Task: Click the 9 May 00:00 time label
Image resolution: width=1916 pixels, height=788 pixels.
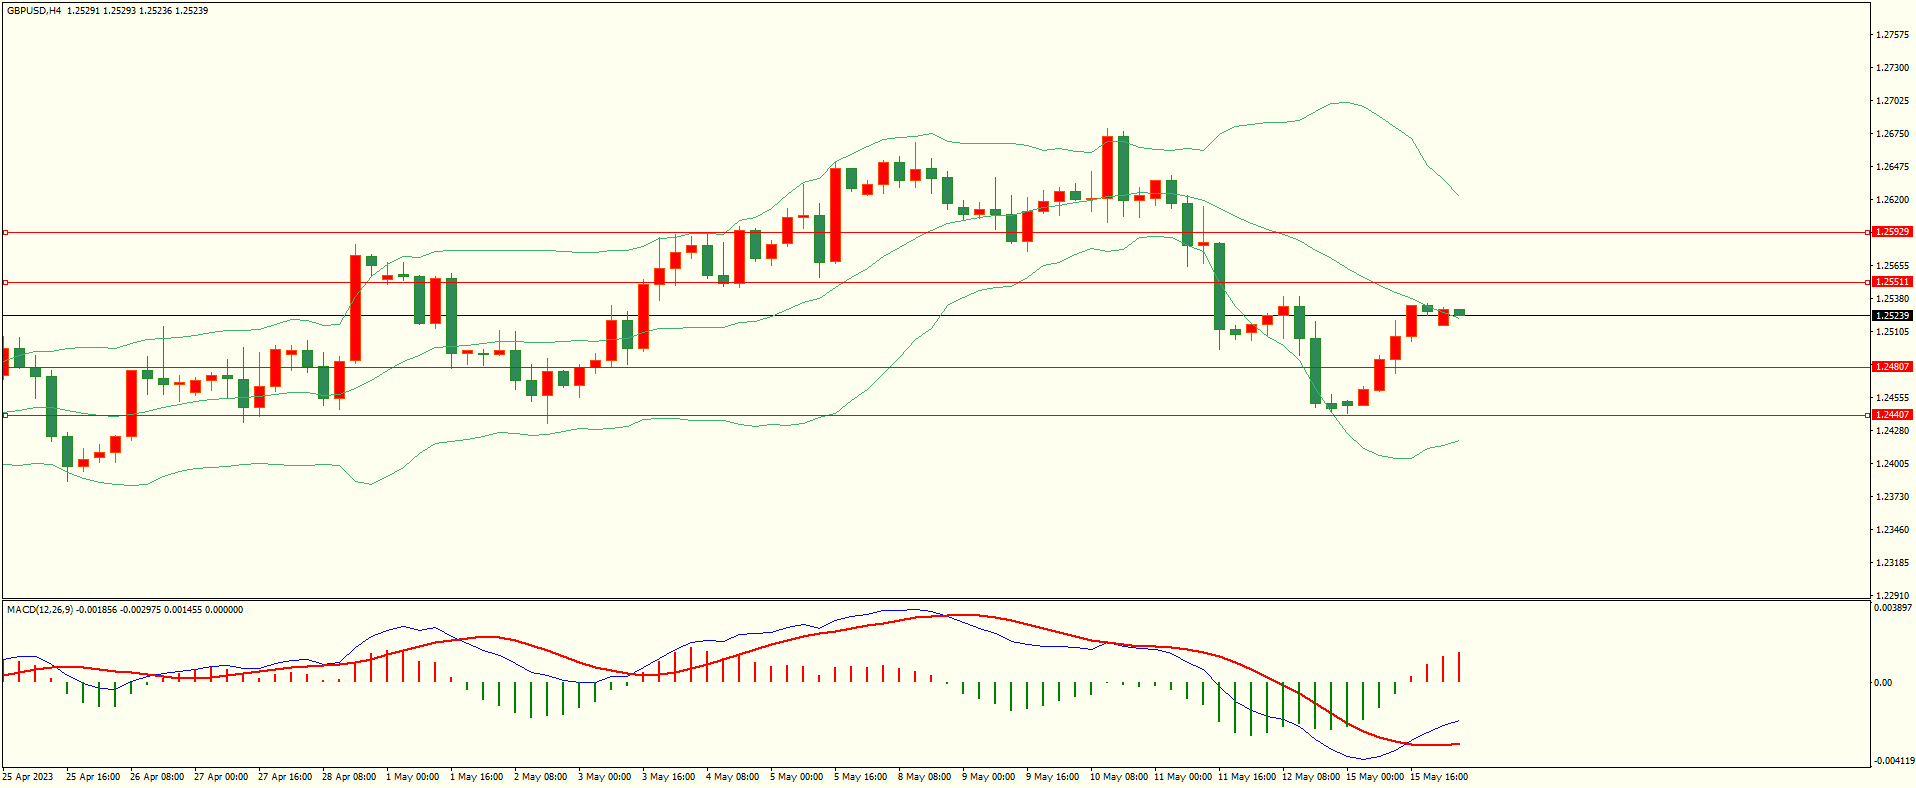Action: (988, 777)
